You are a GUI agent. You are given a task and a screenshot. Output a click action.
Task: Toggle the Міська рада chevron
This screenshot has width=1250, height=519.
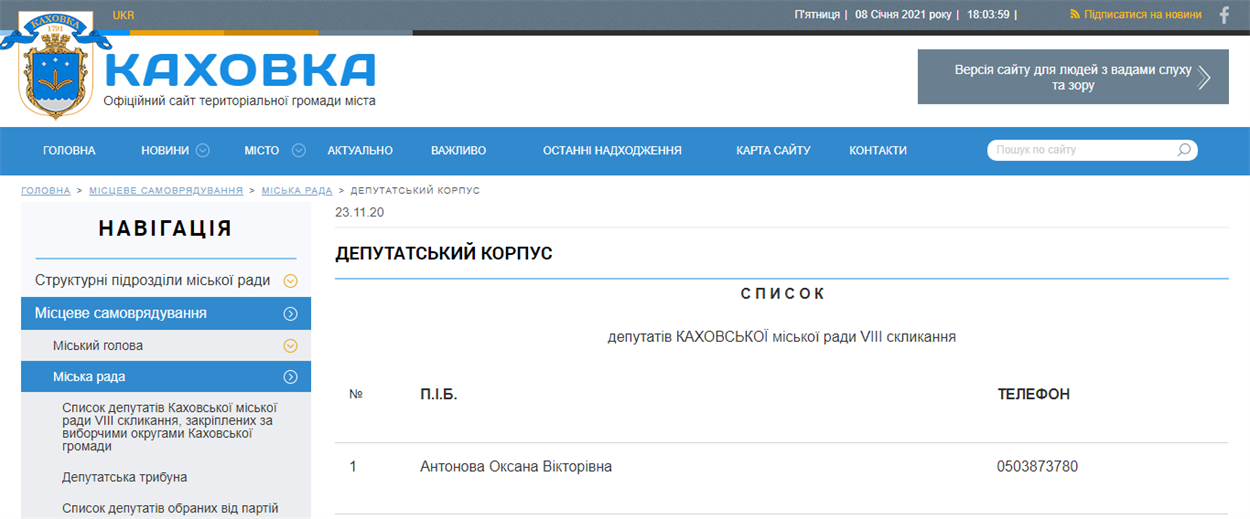pyautogui.click(x=291, y=377)
